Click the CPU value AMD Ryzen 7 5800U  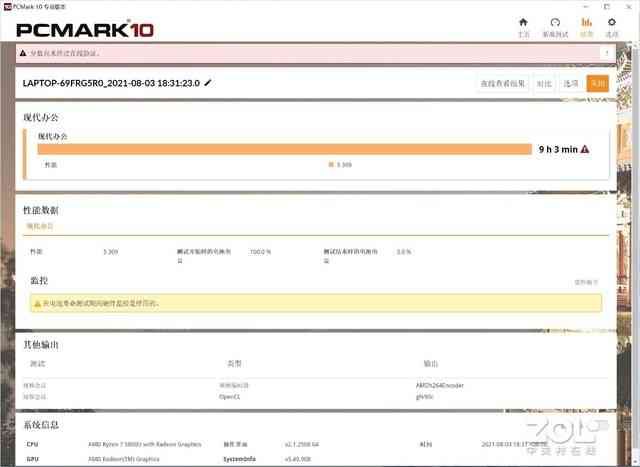pyautogui.click(x=144, y=444)
